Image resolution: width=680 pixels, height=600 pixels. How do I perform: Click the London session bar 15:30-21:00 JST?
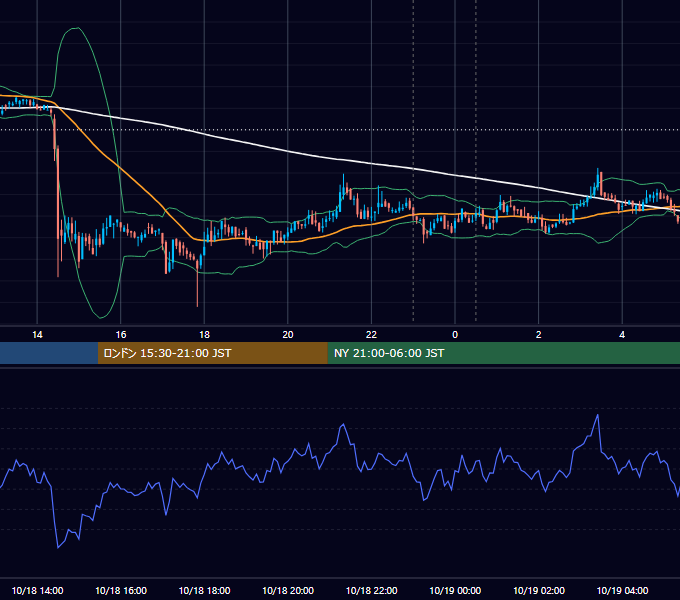[x=212, y=353]
